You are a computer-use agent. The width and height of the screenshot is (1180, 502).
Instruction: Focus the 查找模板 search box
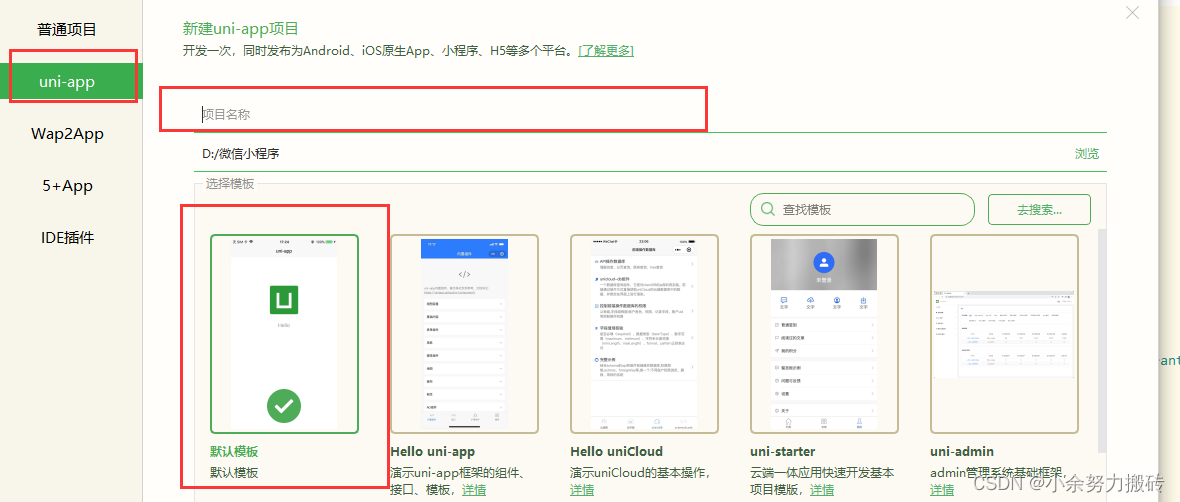(862, 209)
